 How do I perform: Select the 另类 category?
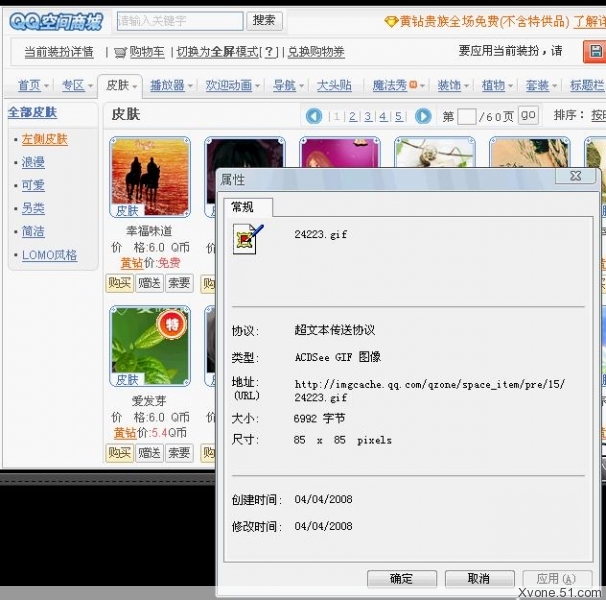pyautogui.click(x=33, y=209)
